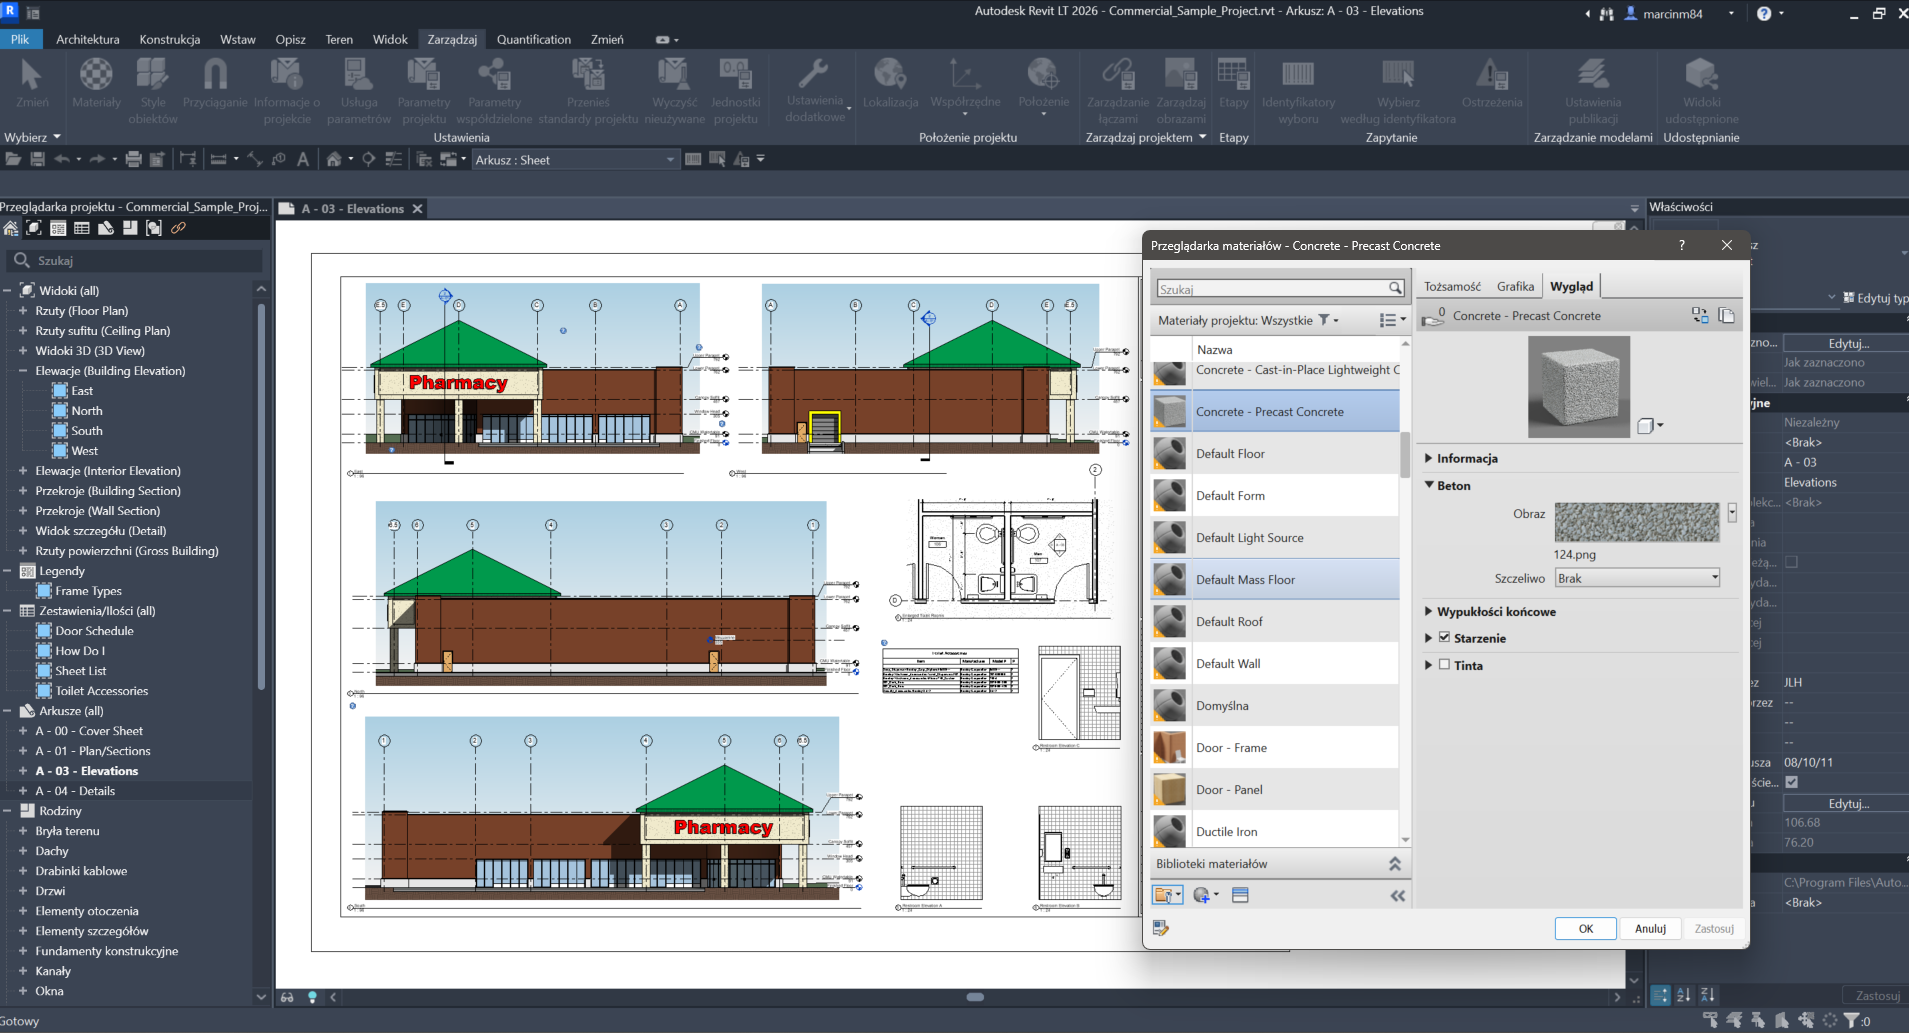Click the Szukaj field in project browser
The width and height of the screenshot is (1909, 1033).
(134, 260)
